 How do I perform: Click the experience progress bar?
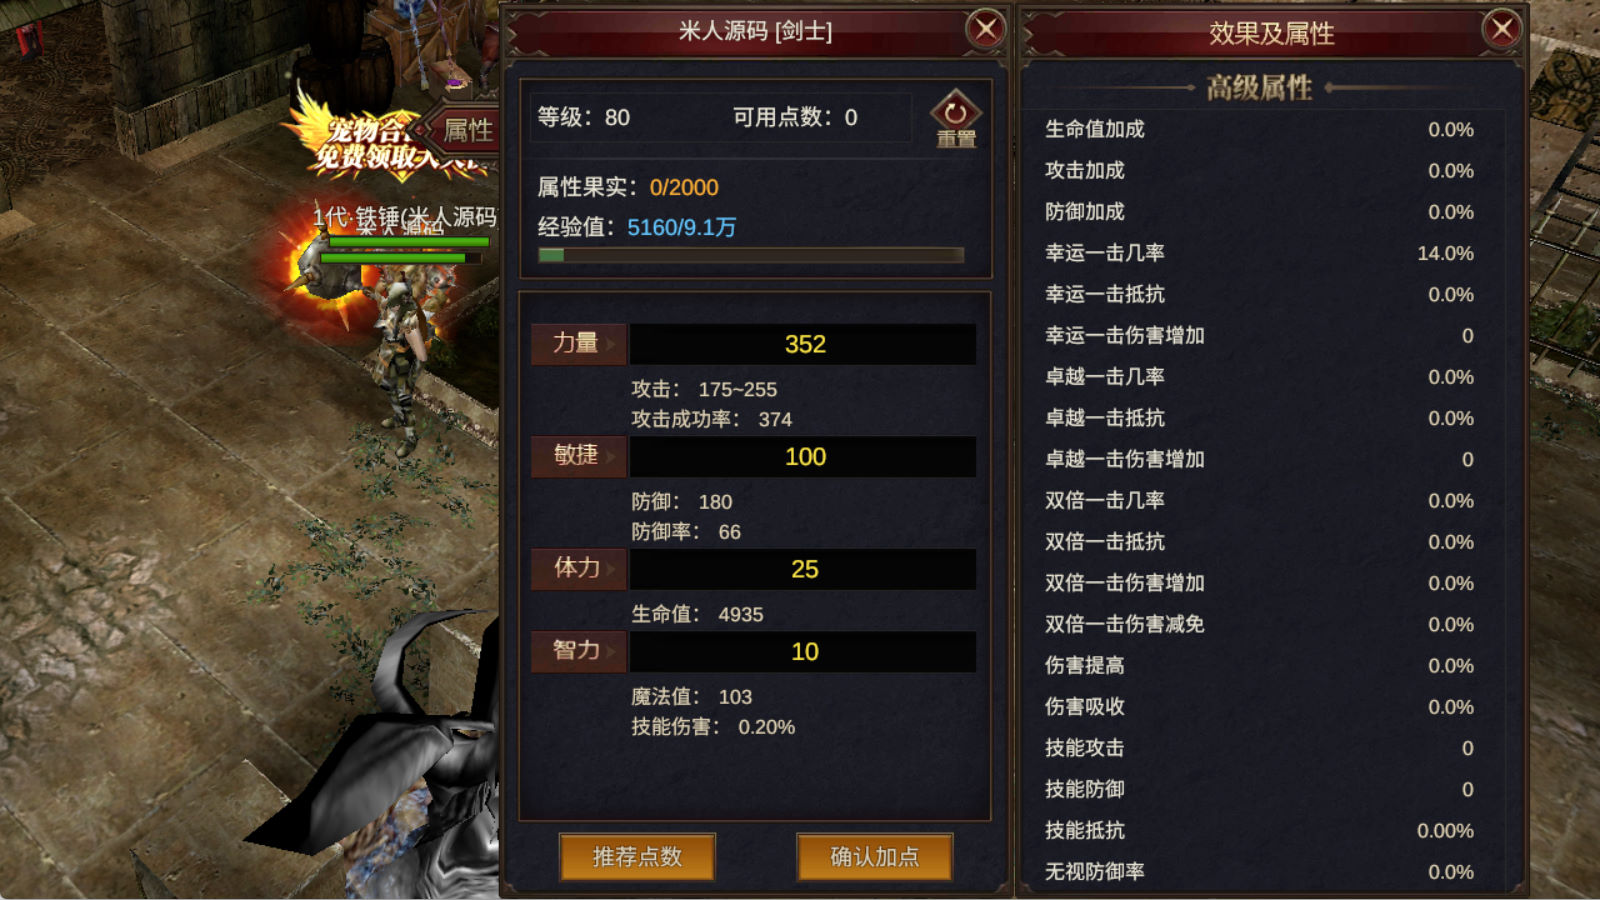751,255
